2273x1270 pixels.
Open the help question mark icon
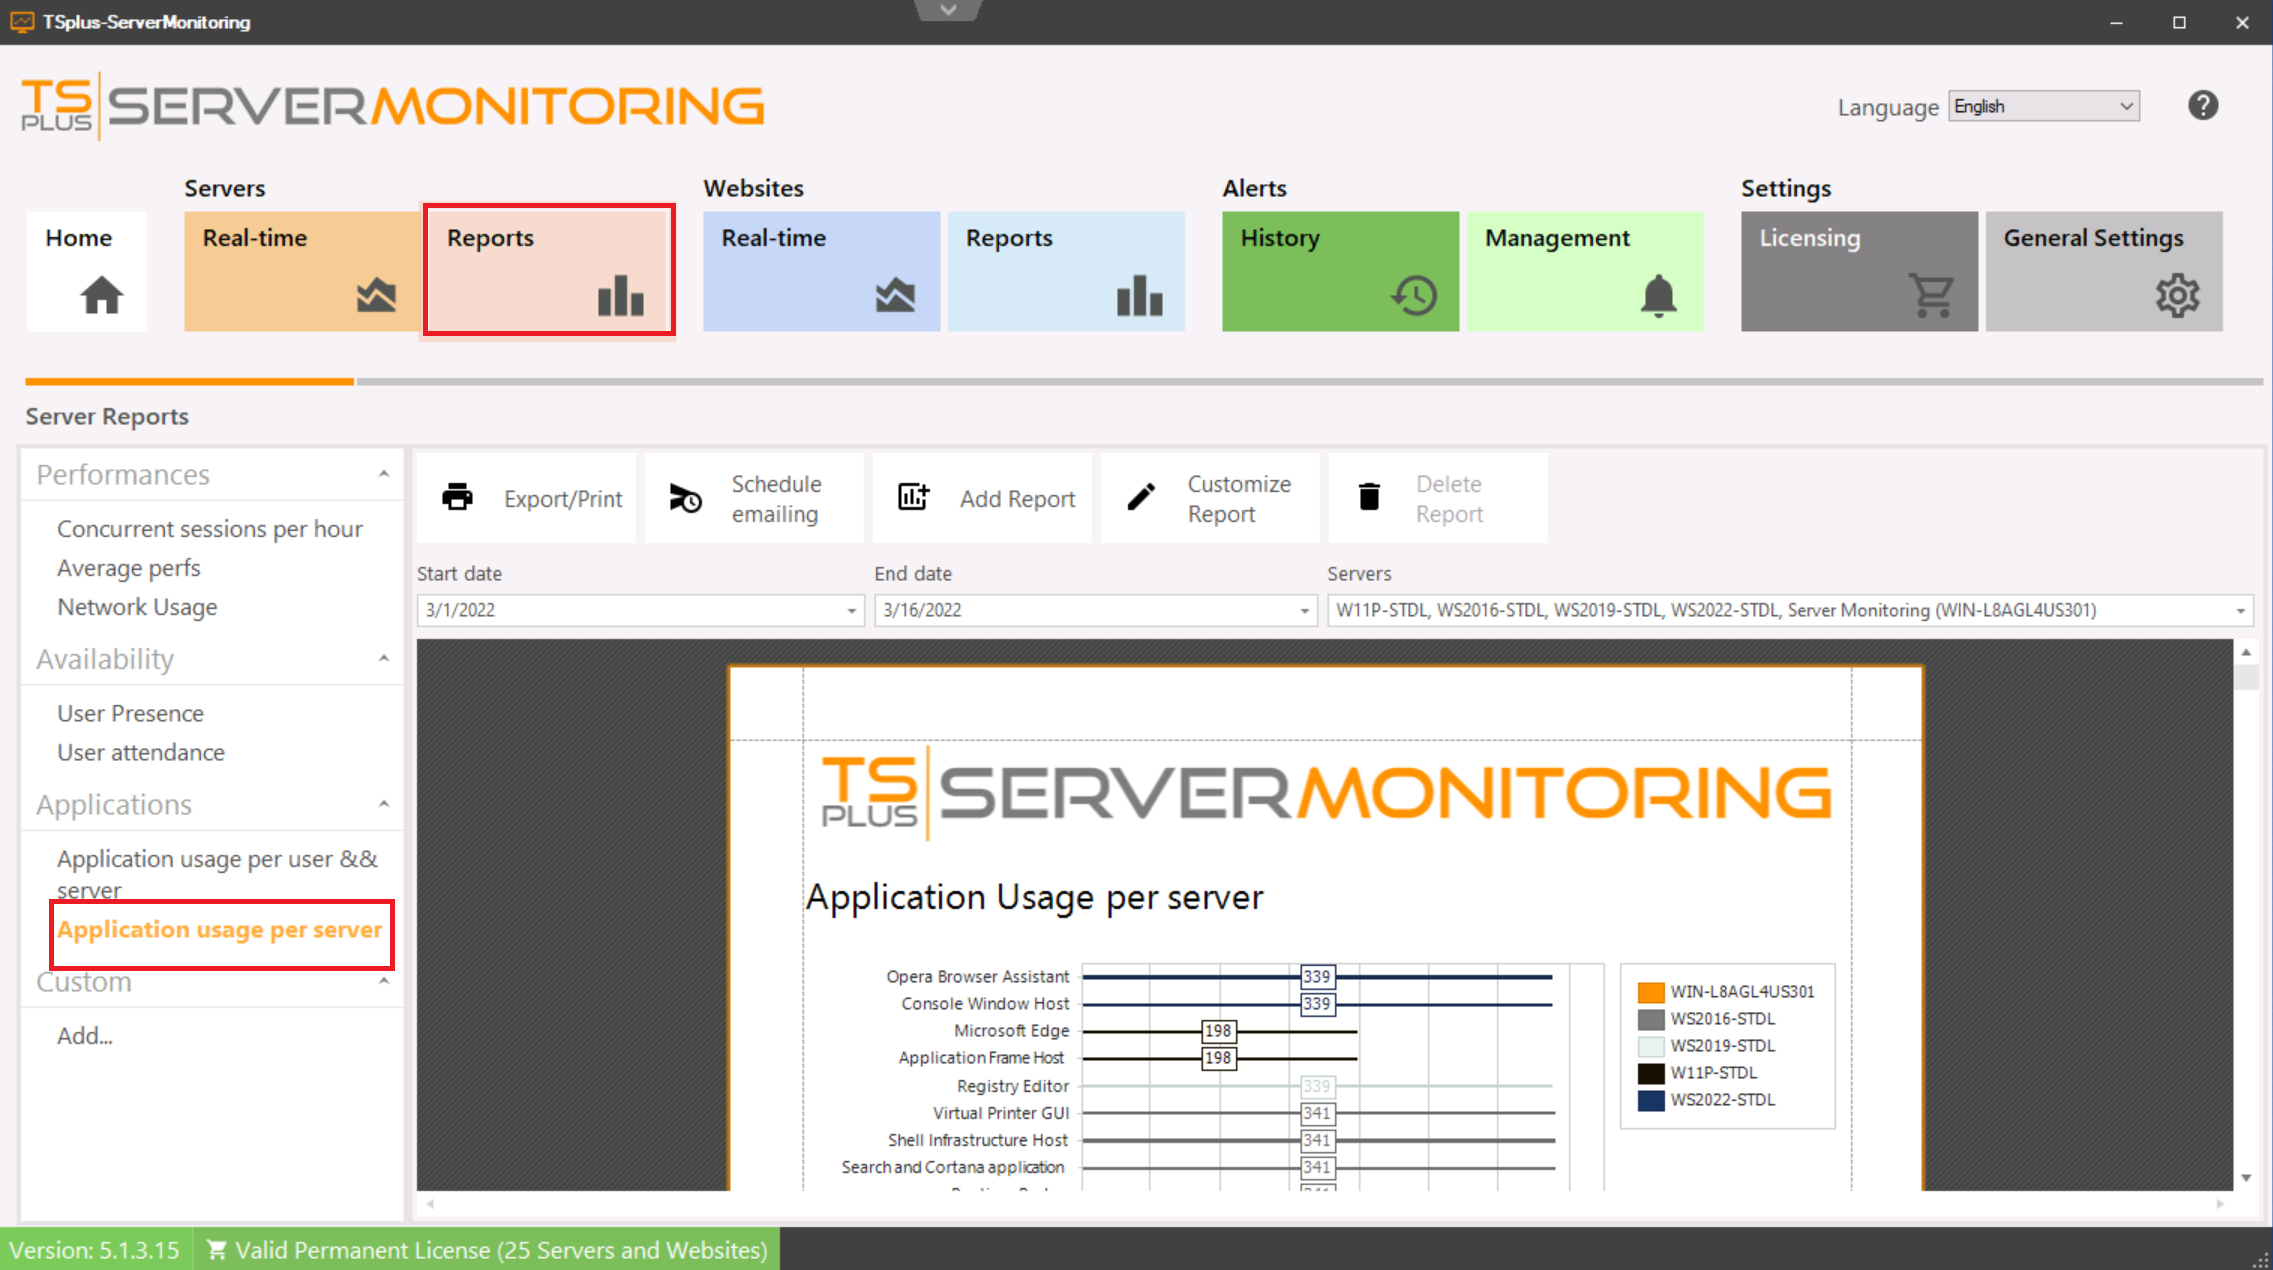click(2202, 105)
